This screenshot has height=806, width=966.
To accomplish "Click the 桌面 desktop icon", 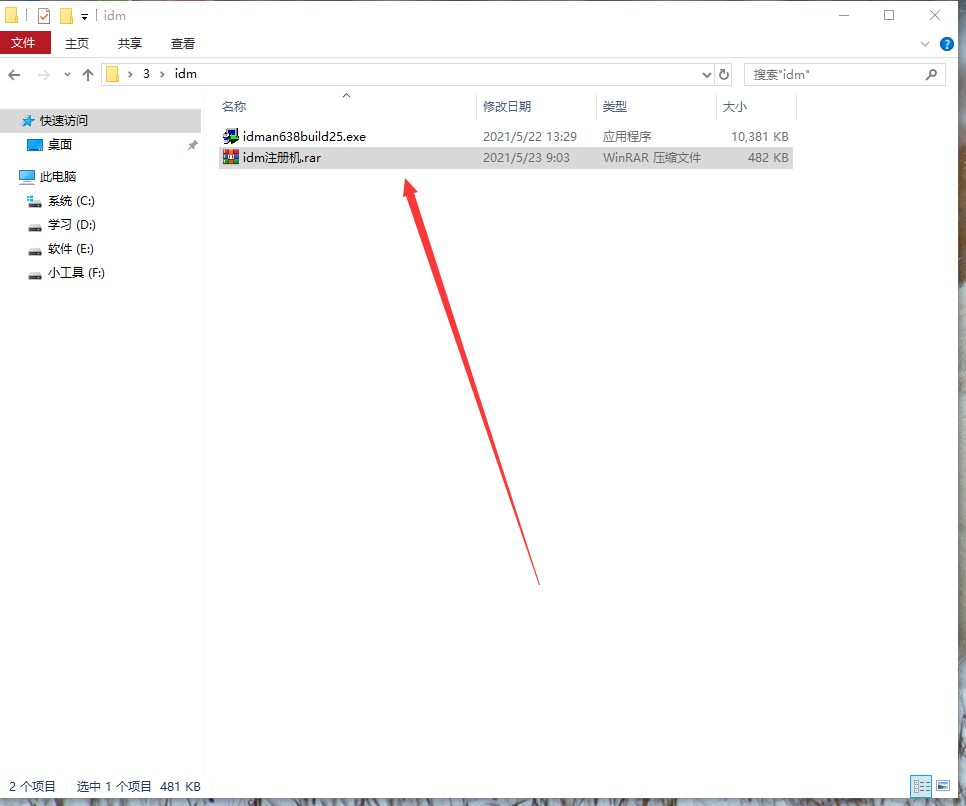I will pyautogui.click(x=35, y=145).
